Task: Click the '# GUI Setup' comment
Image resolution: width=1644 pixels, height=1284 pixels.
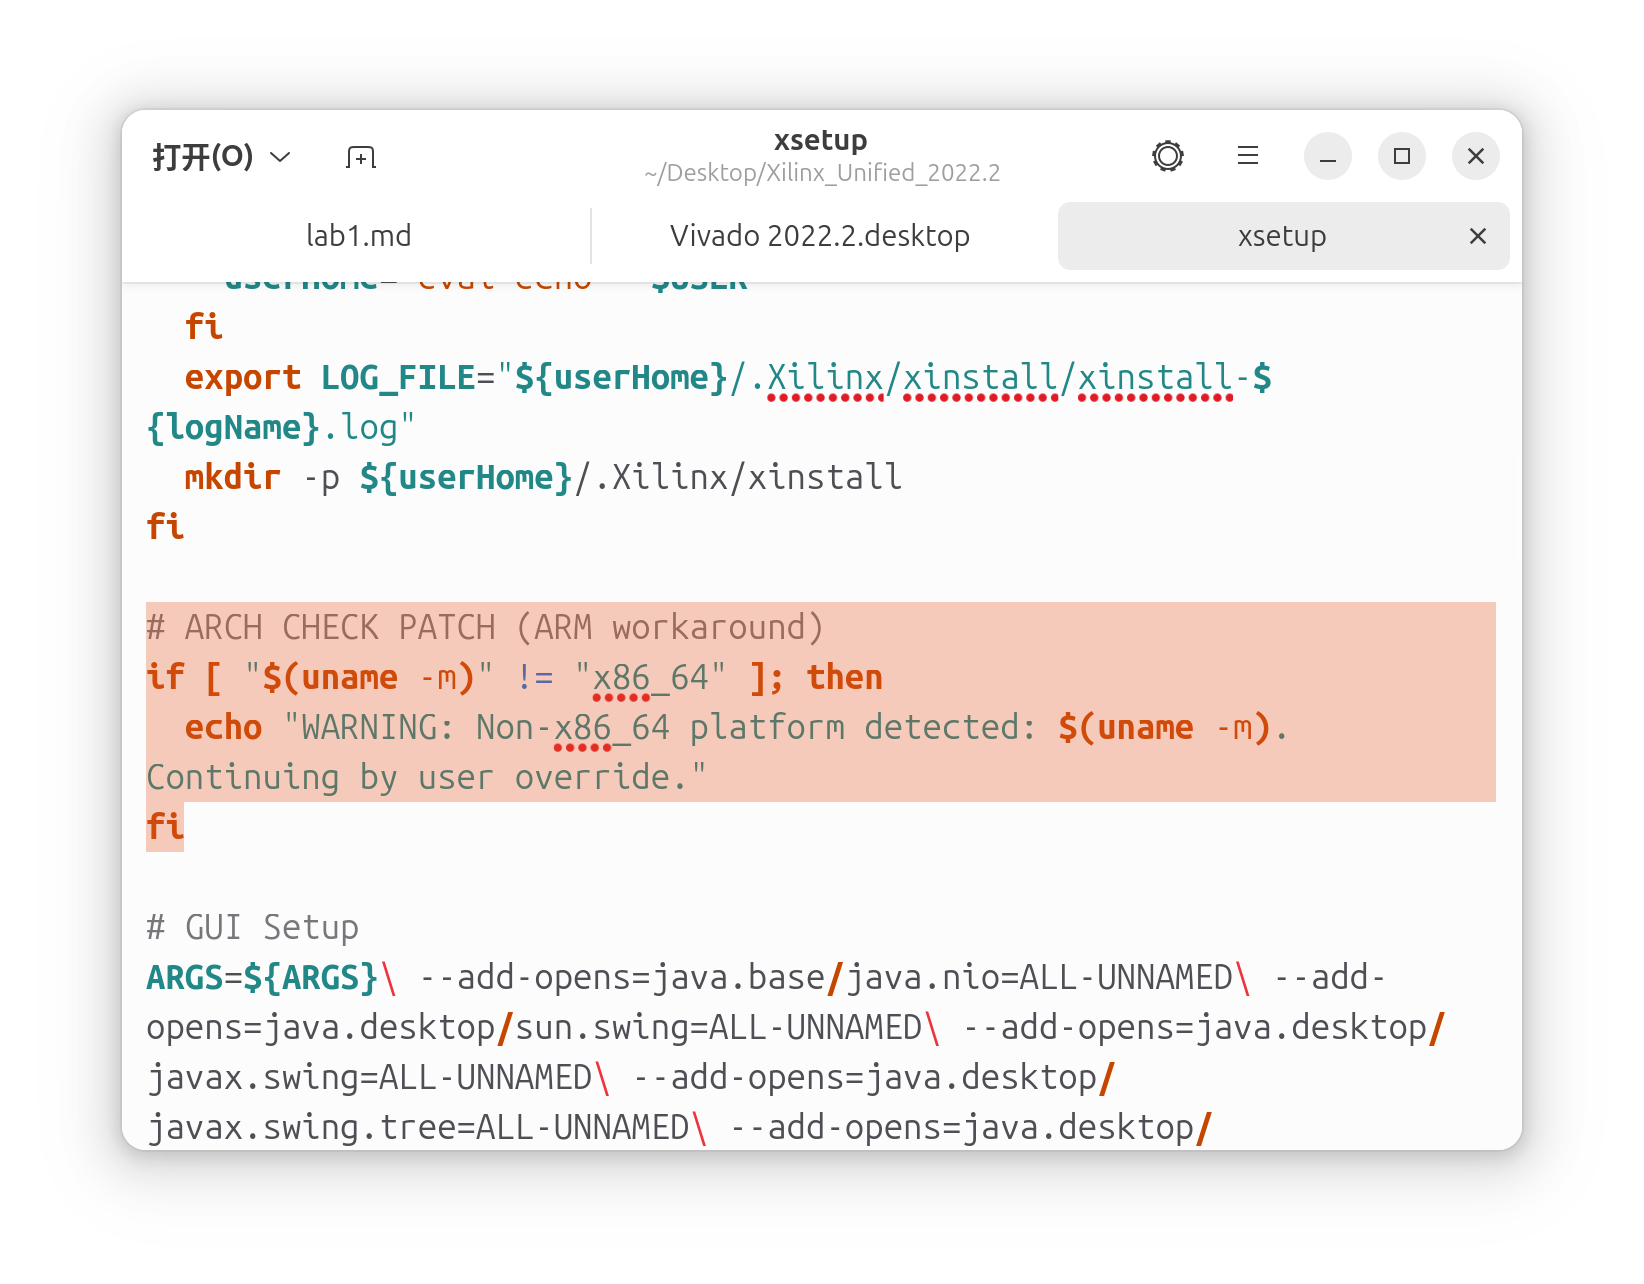Action: (x=252, y=928)
